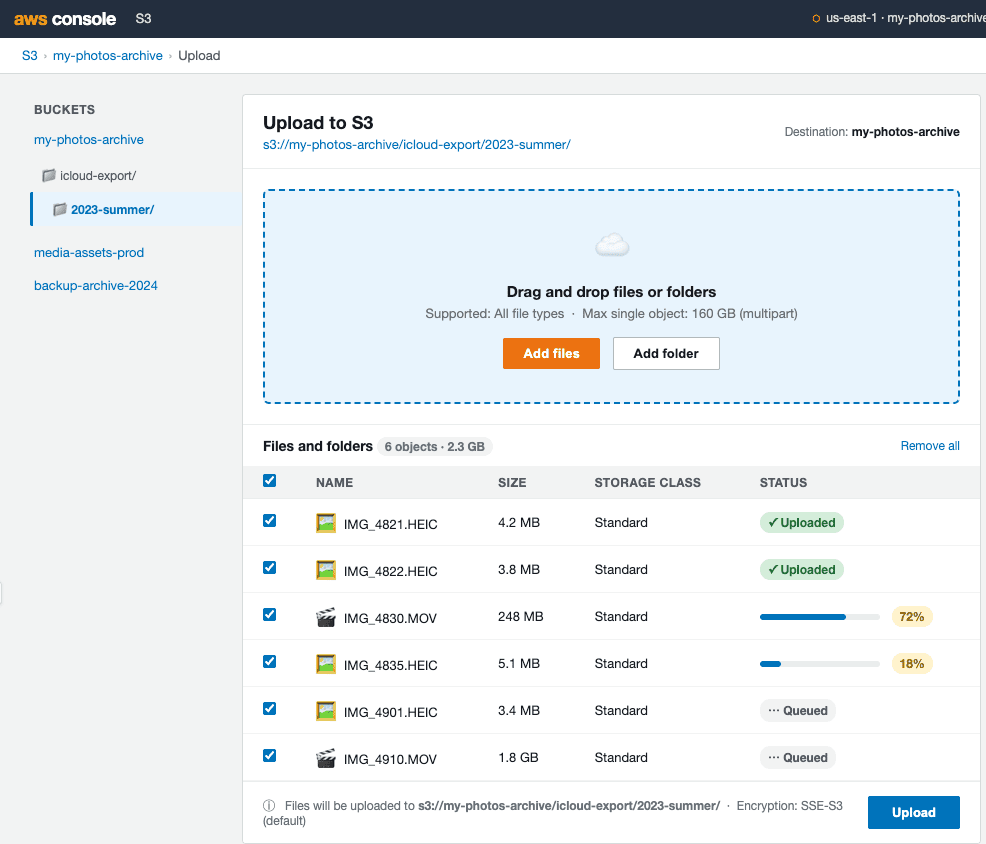Click the image thumbnail icon for IMG_4821.HEIC
986x844 pixels.
pos(325,522)
